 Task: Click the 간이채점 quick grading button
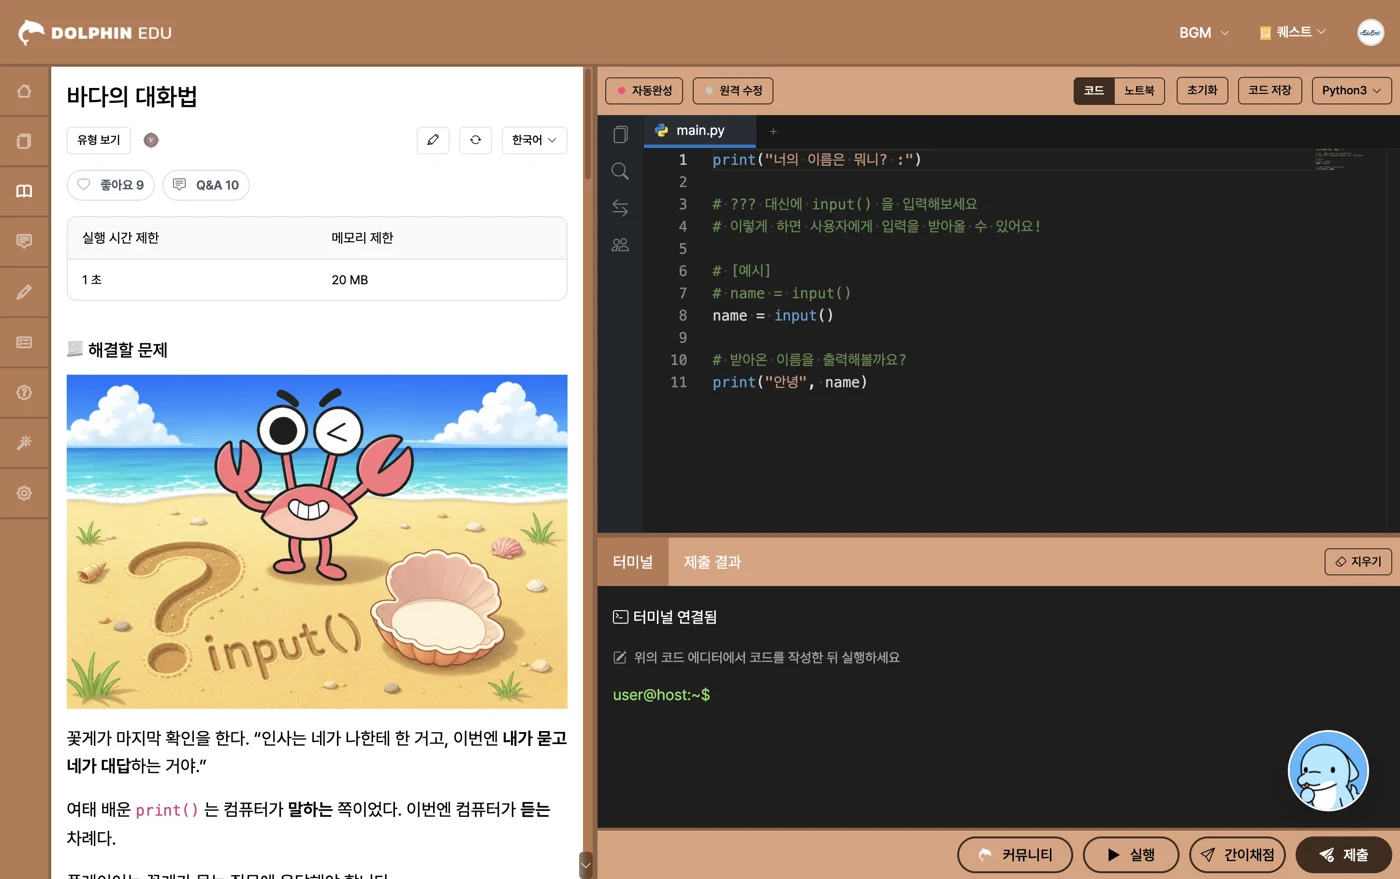(x=1237, y=855)
